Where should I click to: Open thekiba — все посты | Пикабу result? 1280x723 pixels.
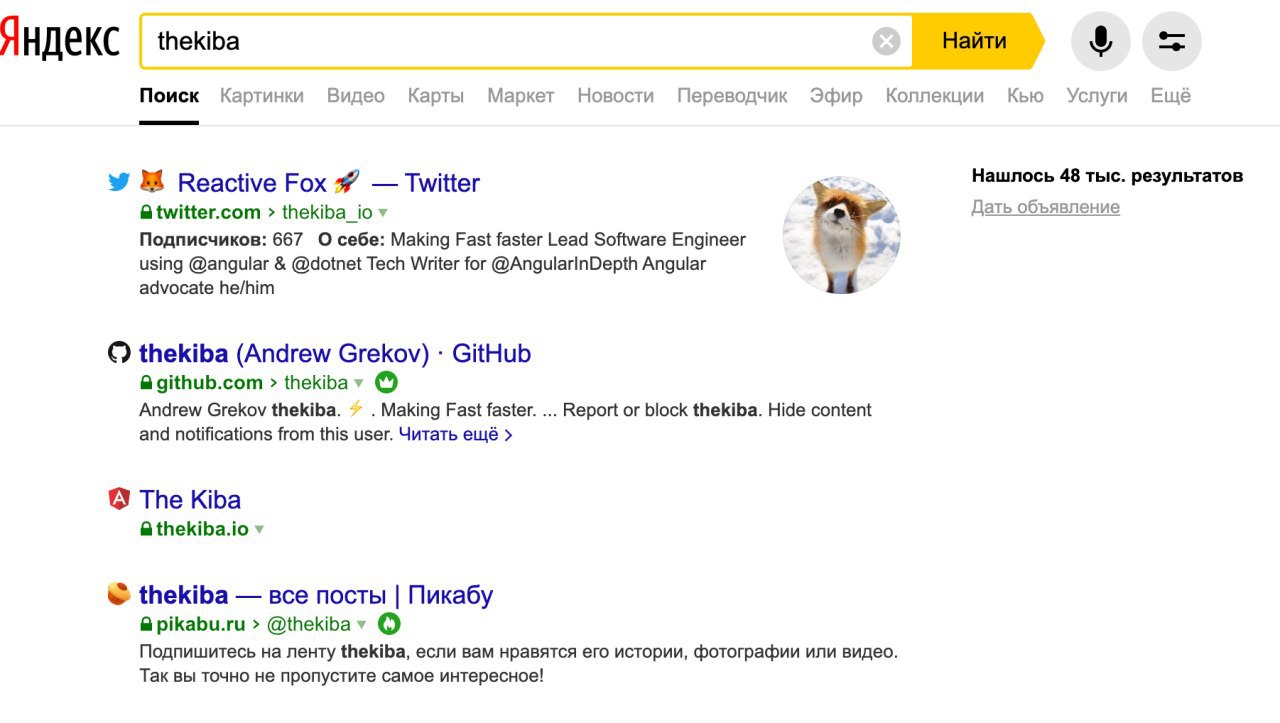point(316,595)
